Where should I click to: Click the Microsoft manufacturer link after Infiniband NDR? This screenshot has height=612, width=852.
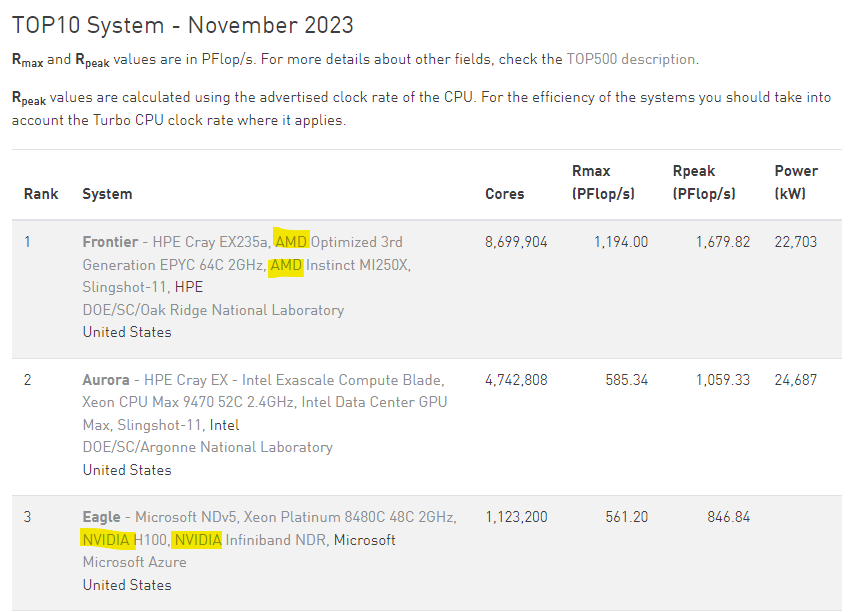point(364,540)
